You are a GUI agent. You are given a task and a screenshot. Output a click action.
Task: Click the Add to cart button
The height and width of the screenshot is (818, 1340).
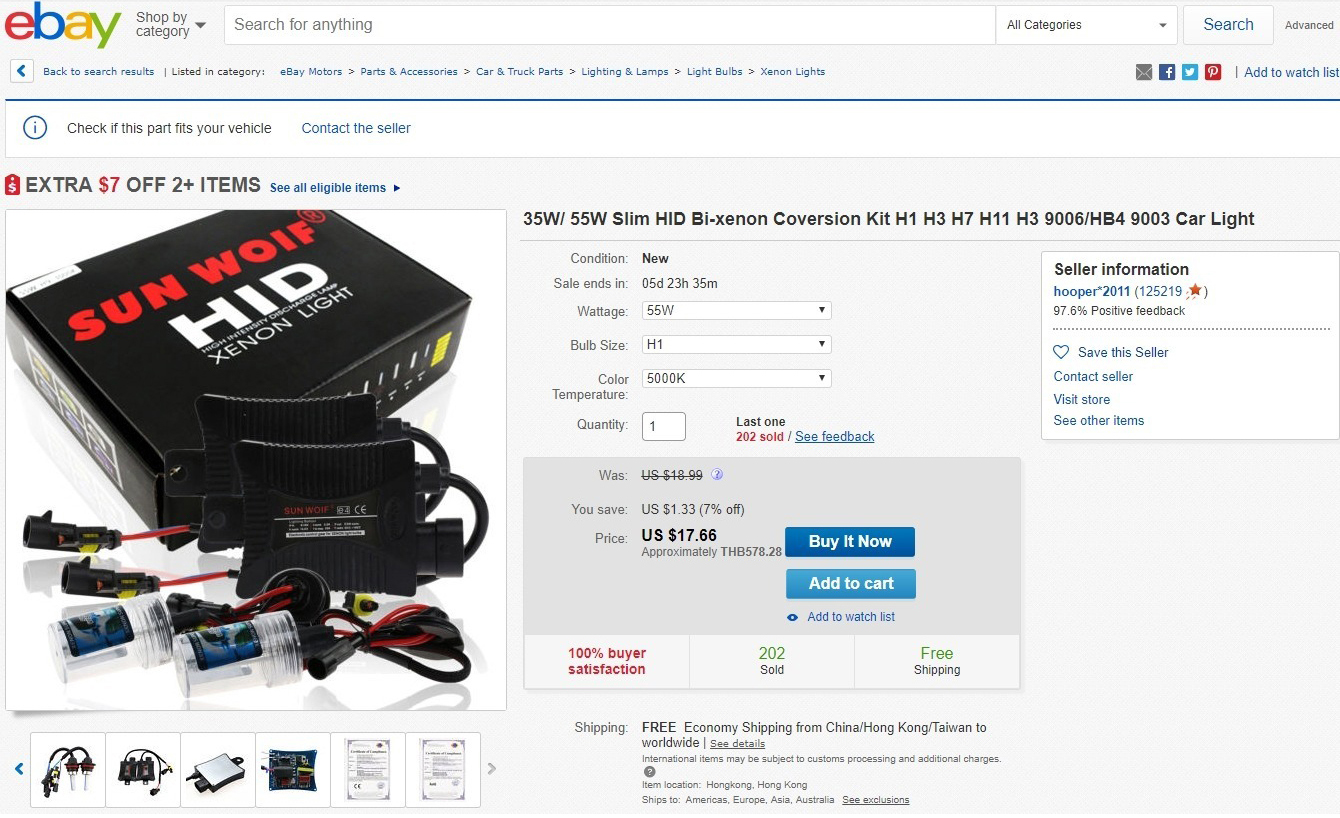click(x=851, y=584)
